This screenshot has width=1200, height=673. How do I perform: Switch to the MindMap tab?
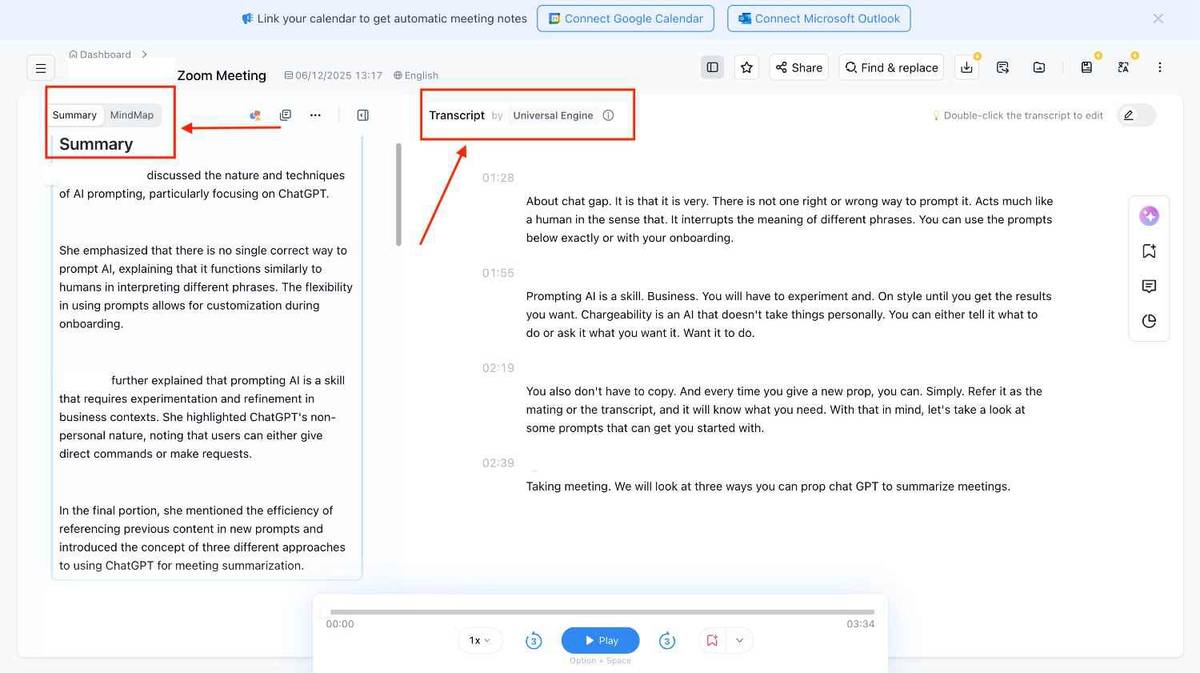tap(132, 115)
